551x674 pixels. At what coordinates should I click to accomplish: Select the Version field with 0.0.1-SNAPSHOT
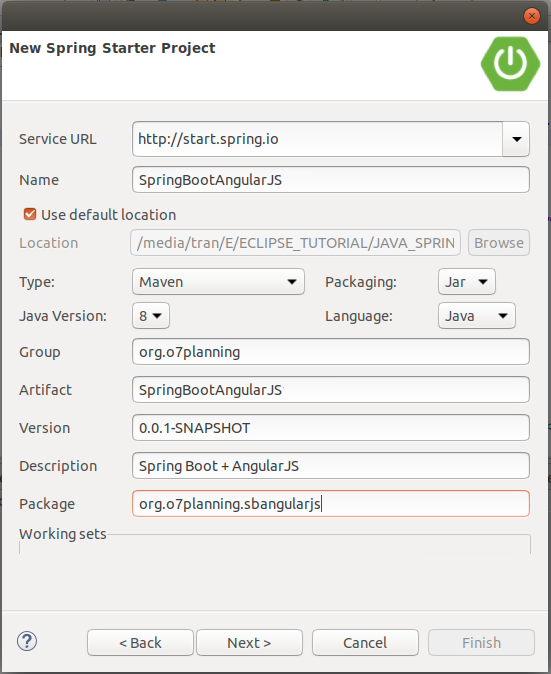pyautogui.click(x=331, y=427)
